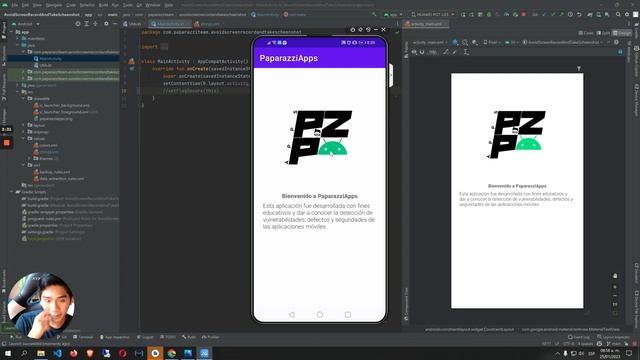Open the Layout Inspector tool window
This screenshot has height=360, width=640.
click(613, 337)
